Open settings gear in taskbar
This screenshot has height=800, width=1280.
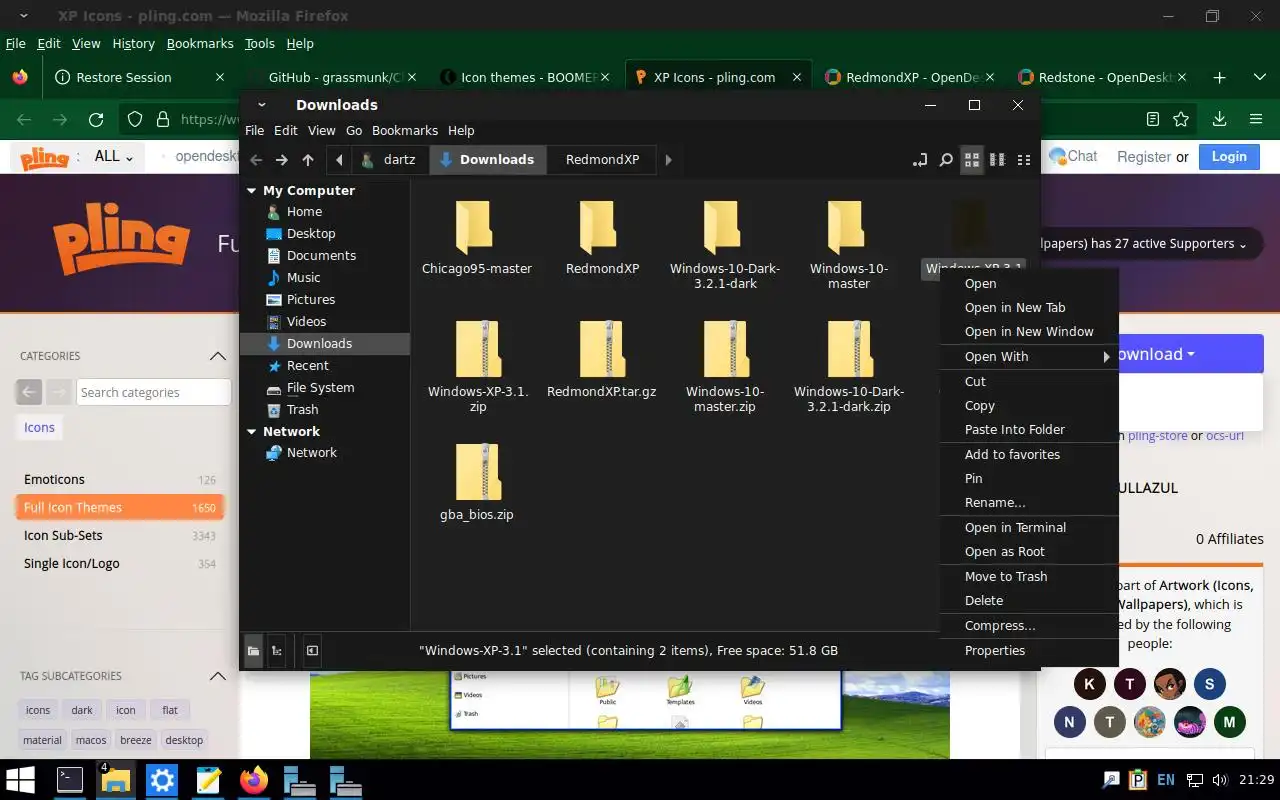pos(162,780)
